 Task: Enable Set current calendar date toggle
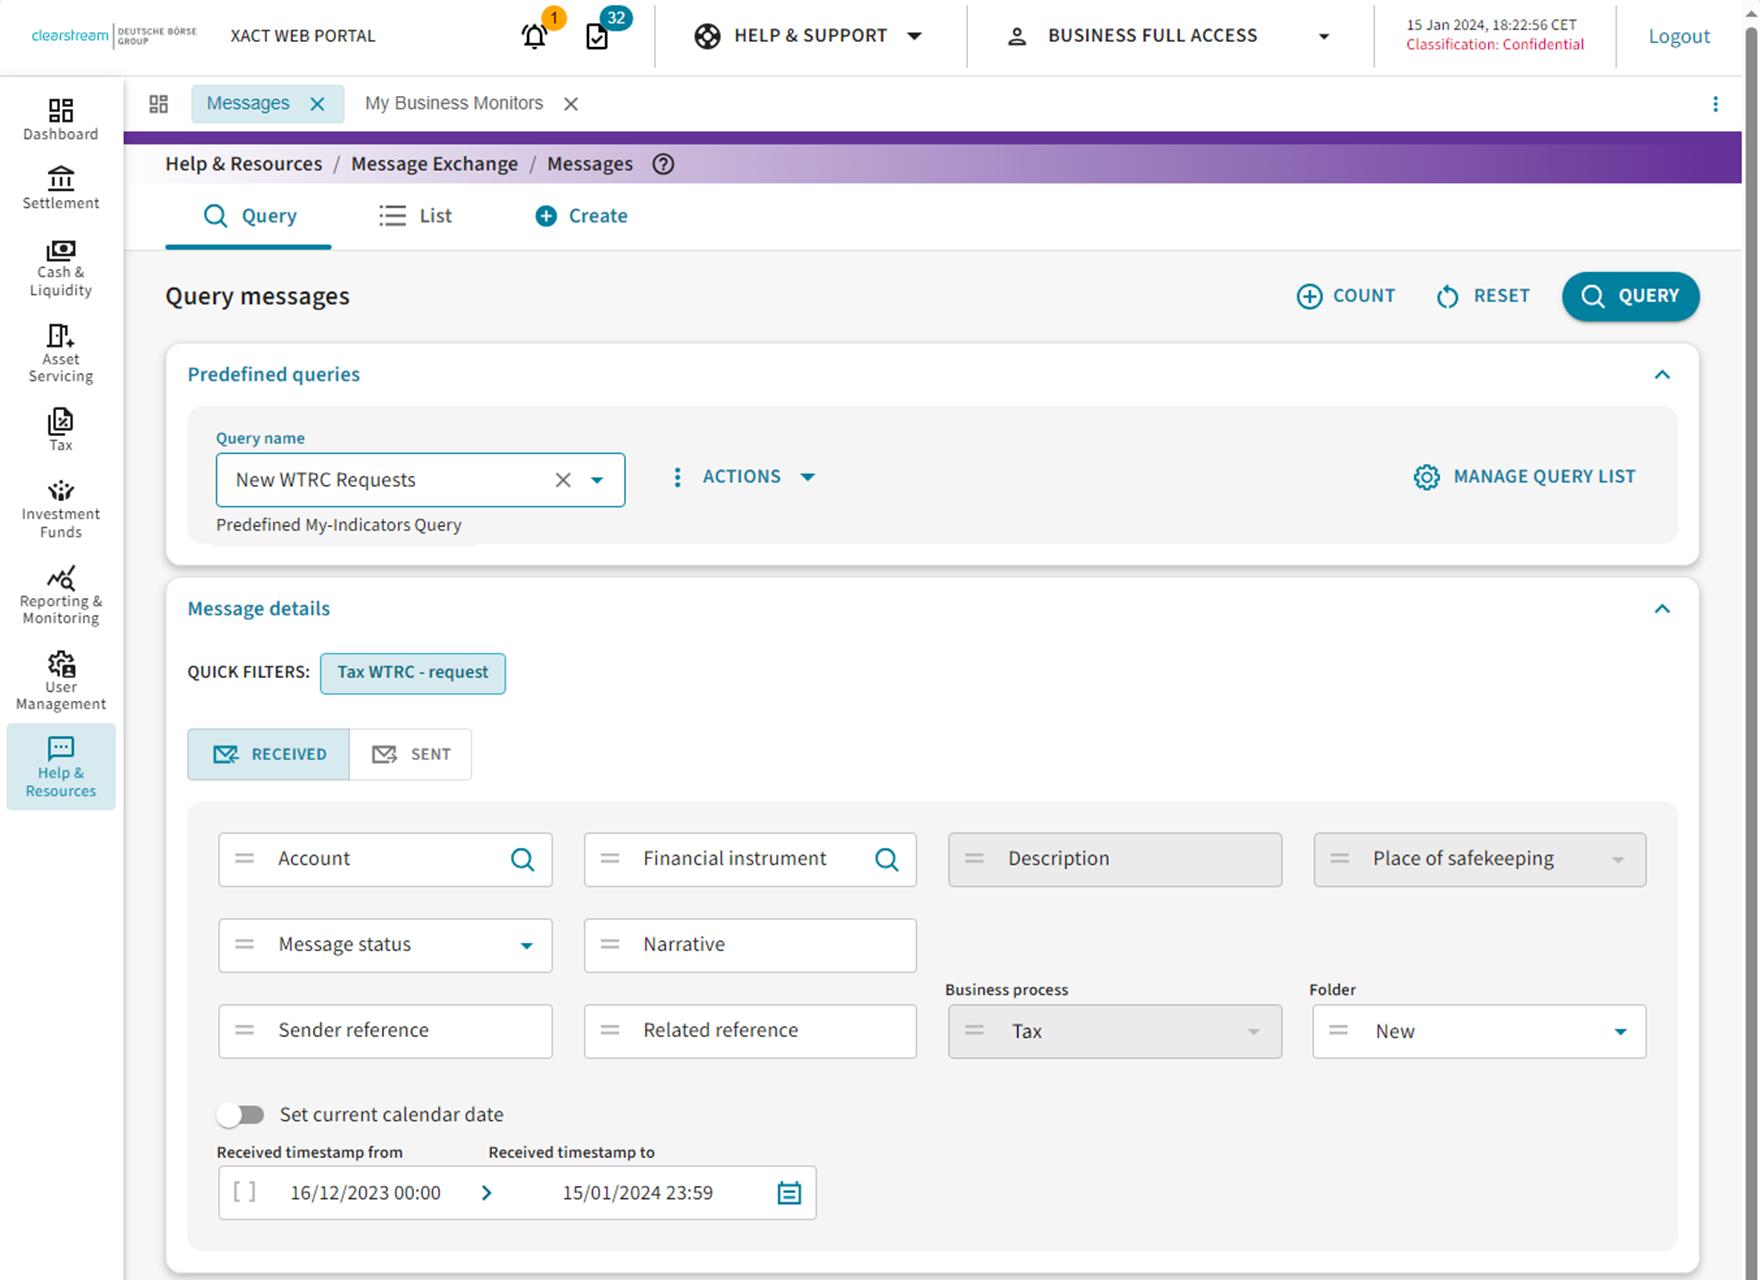(x=241, y=1114)
